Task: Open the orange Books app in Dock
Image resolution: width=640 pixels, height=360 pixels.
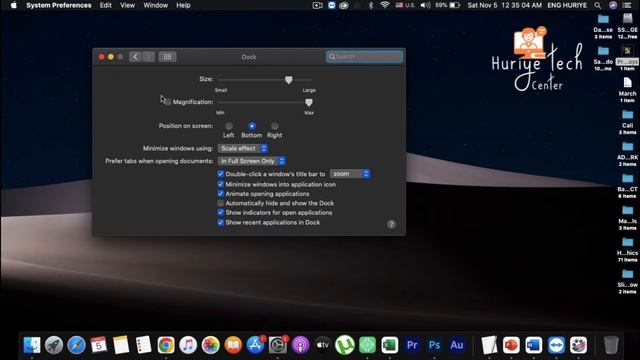Action: click(233, 345)
